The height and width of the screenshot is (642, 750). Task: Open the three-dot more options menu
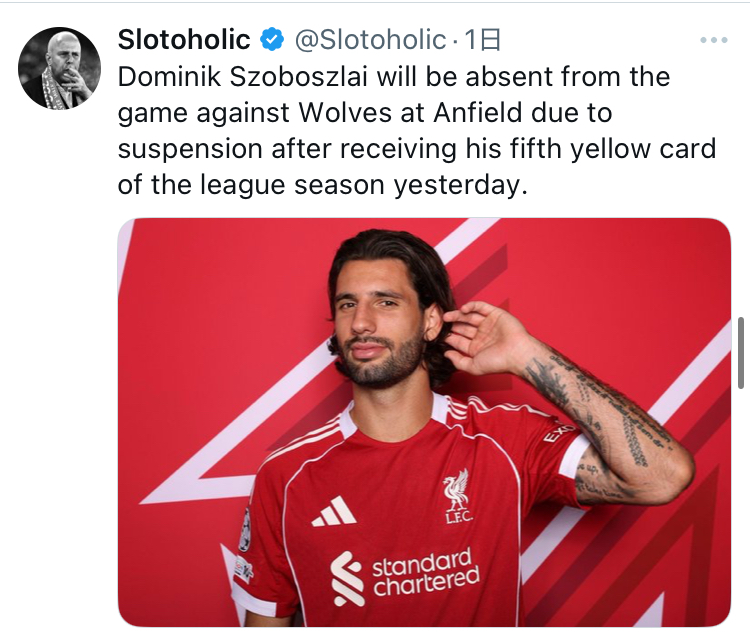coord(713,41)
